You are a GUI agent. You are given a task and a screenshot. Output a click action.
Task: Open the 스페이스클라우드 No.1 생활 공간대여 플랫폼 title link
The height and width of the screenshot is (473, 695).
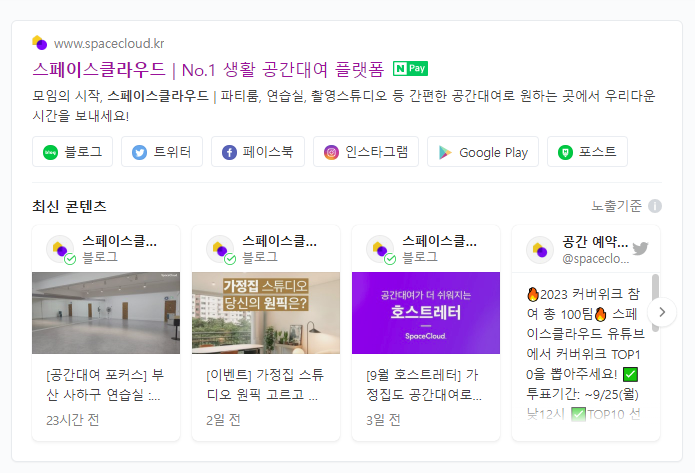coord(208,70)
